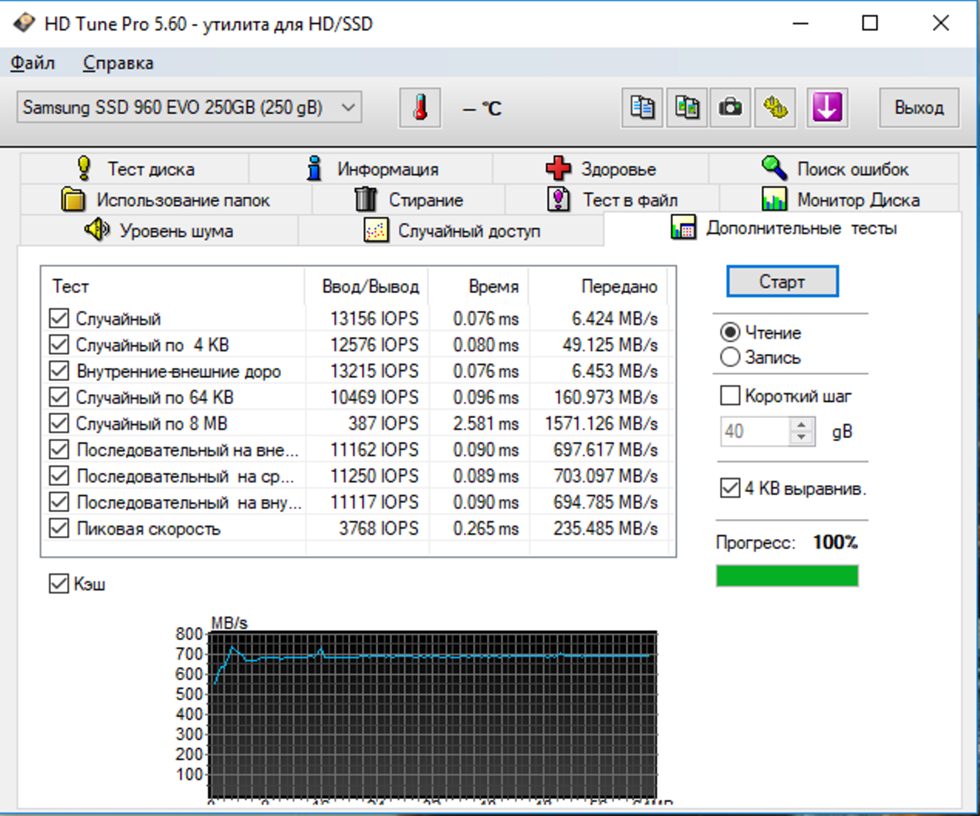Toggle the Кэш checkbox
Image resolution: width=980 pixels, height=816 pixels.
[59, 583]
